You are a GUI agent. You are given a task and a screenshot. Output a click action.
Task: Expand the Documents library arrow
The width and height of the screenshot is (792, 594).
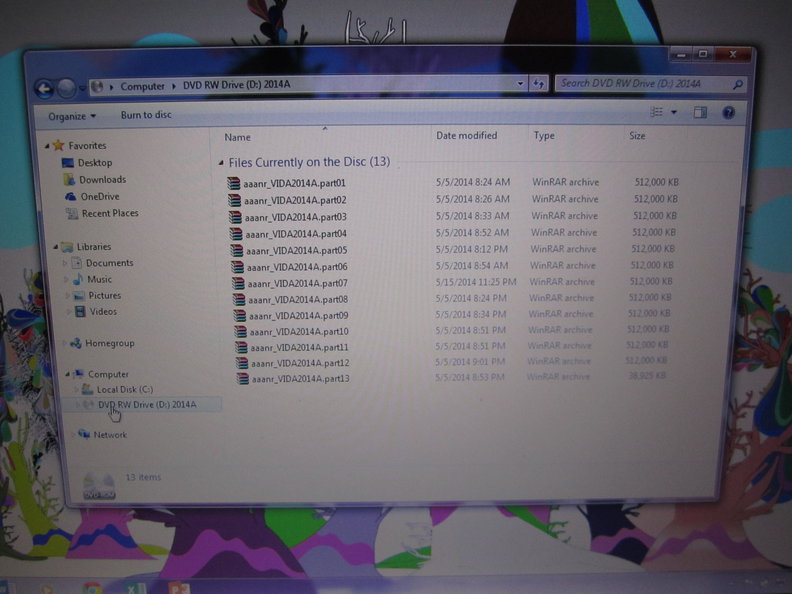click(x=64, y=263)
